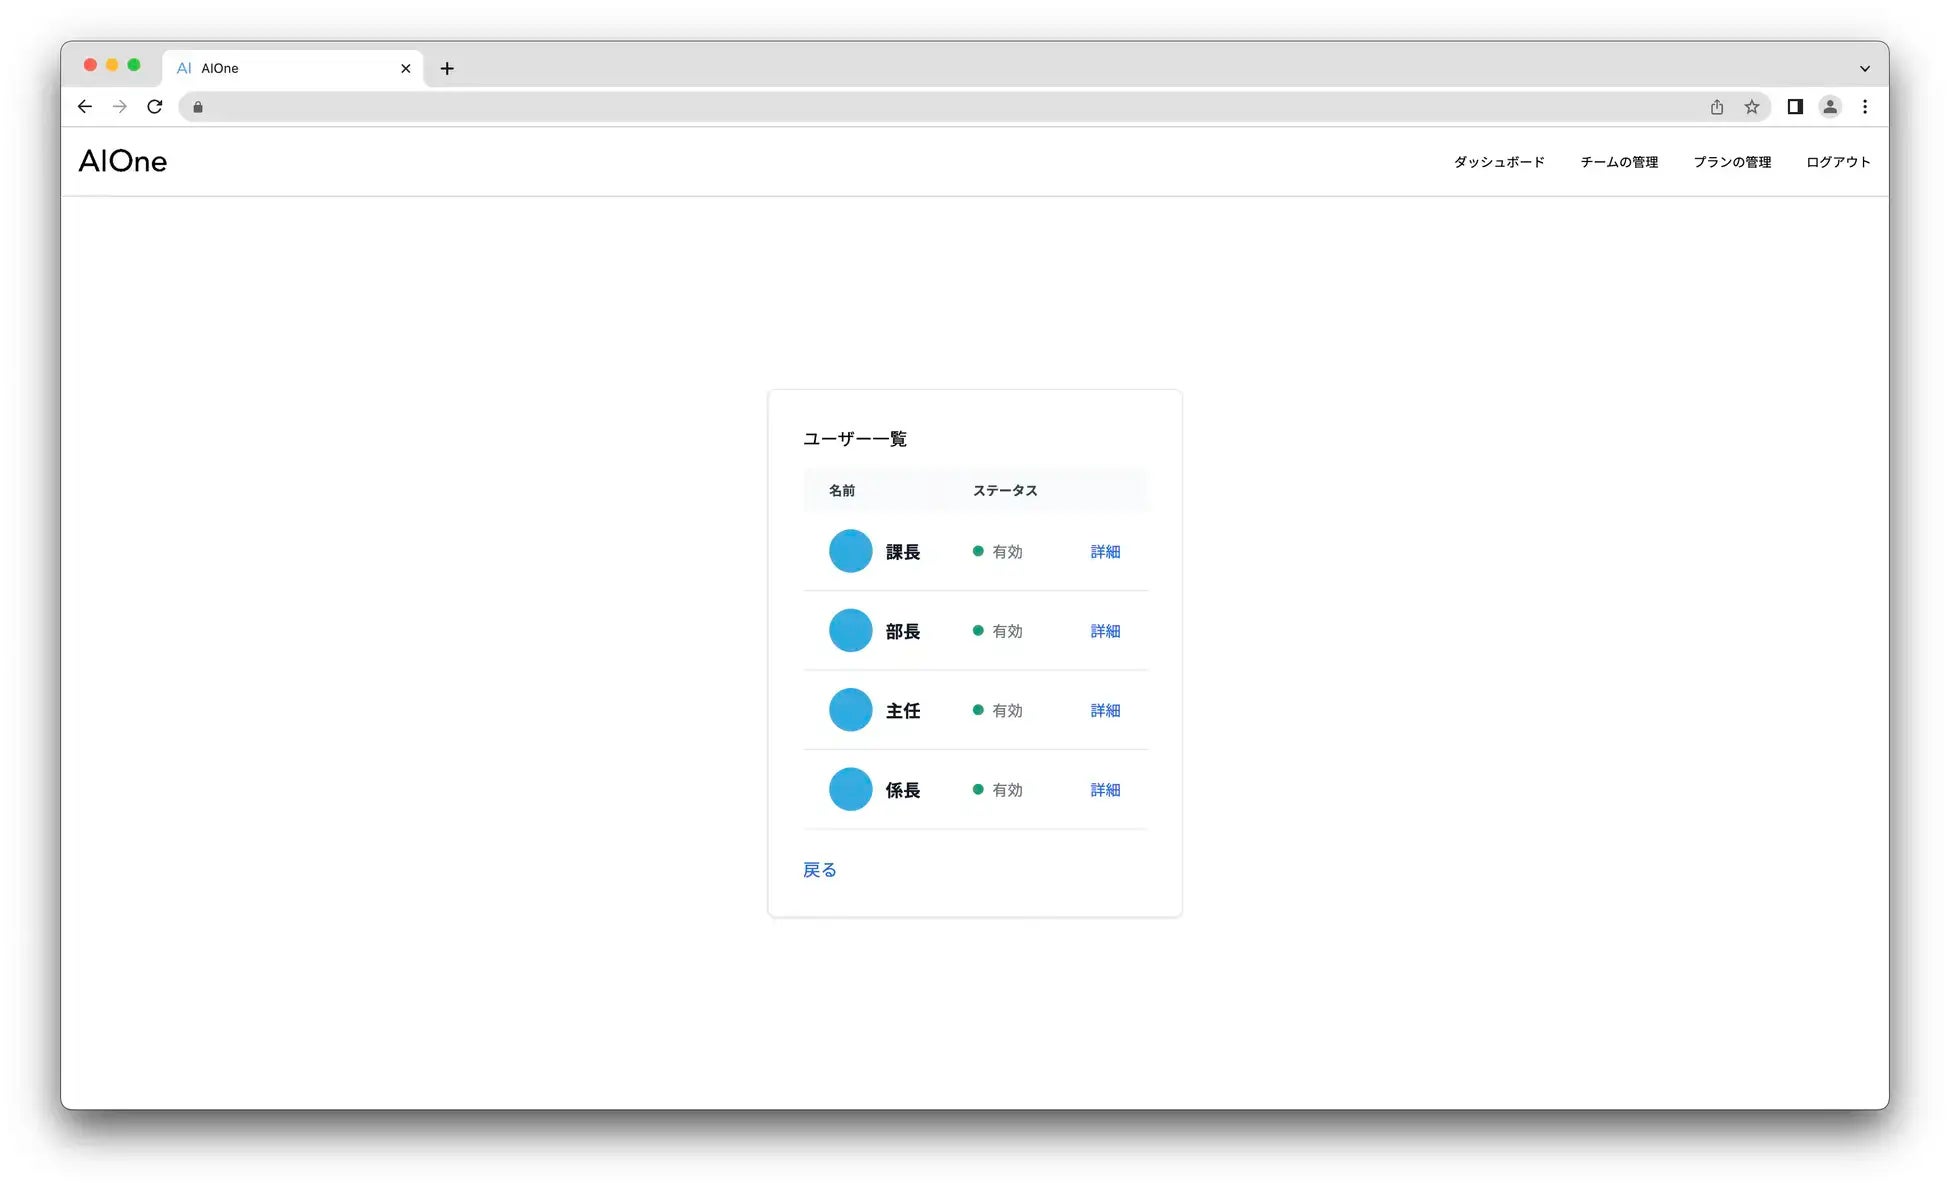1950x1190 pixels.
Task: Click the bookmark star icon
Action: [x=1751, y=107]
